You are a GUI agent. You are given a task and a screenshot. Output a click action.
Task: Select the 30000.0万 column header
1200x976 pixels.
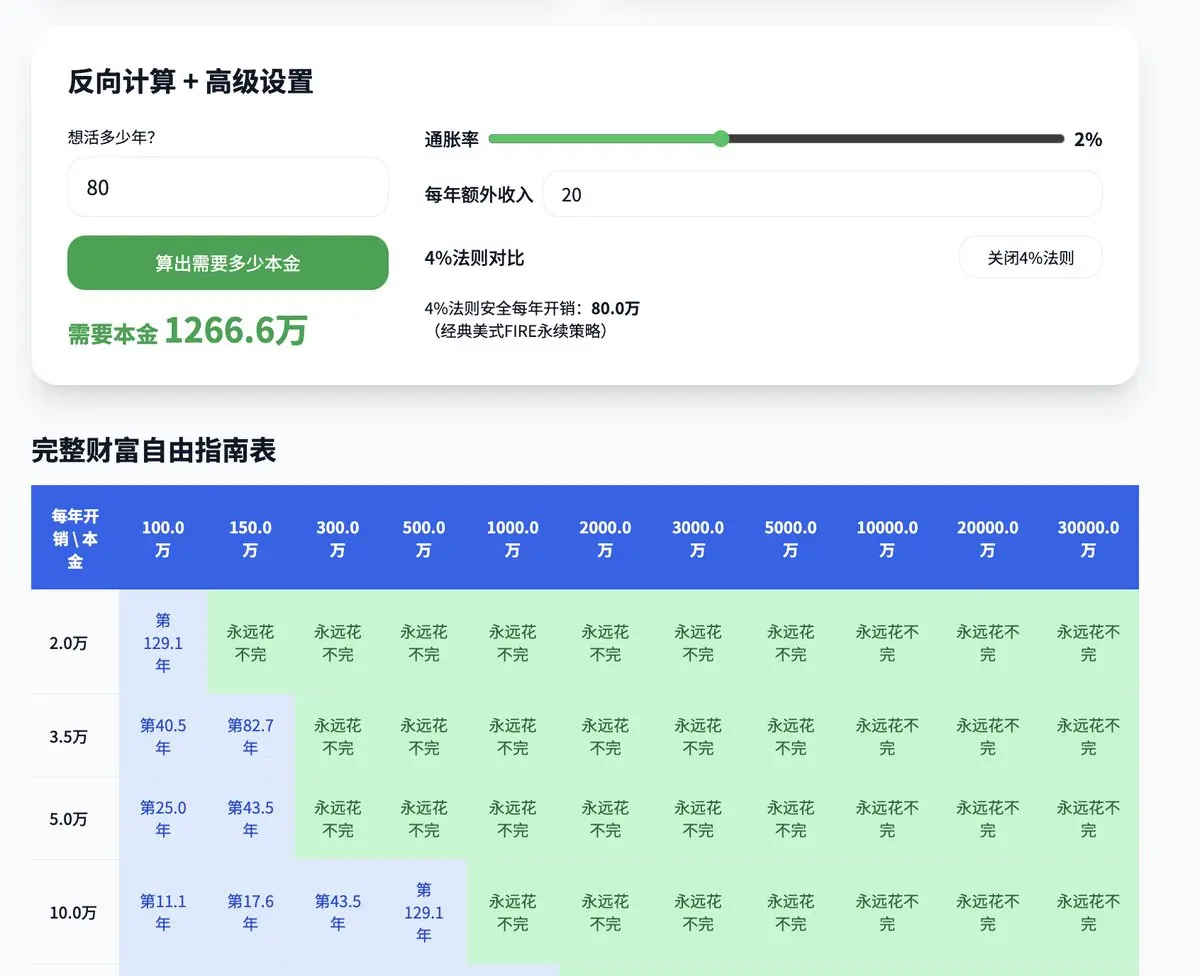coord(1088,538)
